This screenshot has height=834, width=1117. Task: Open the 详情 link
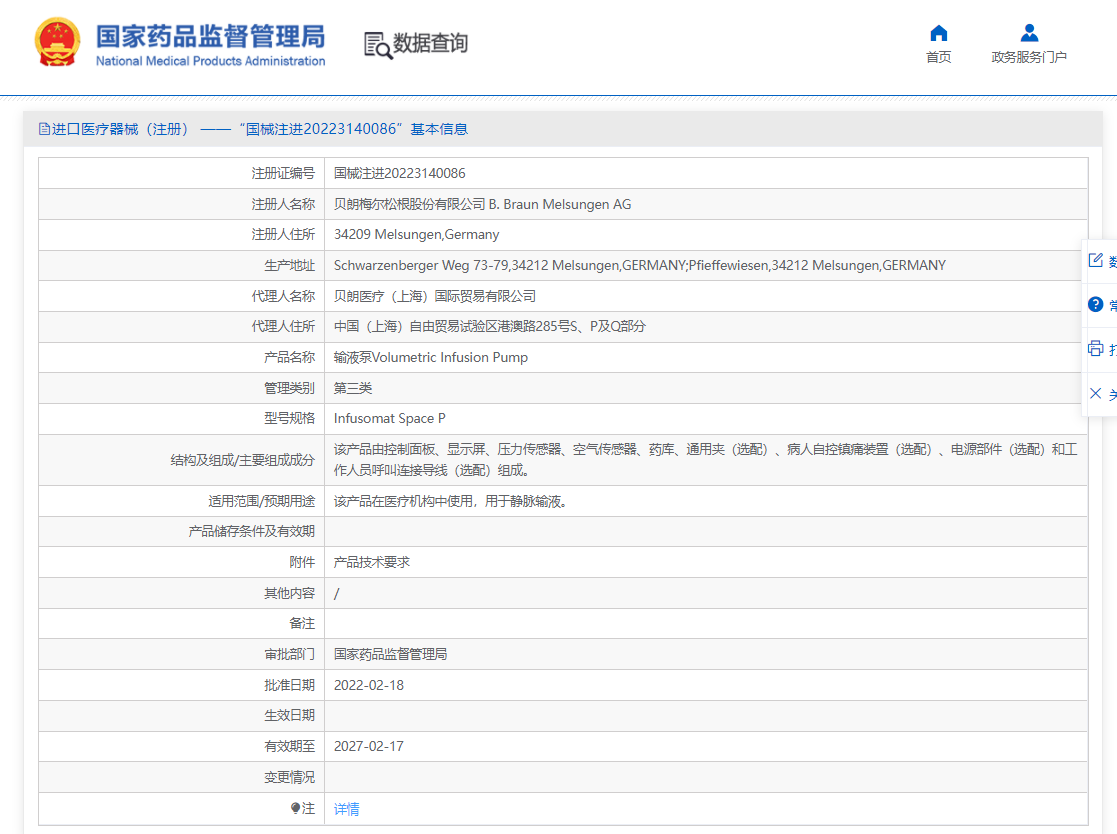346,808
